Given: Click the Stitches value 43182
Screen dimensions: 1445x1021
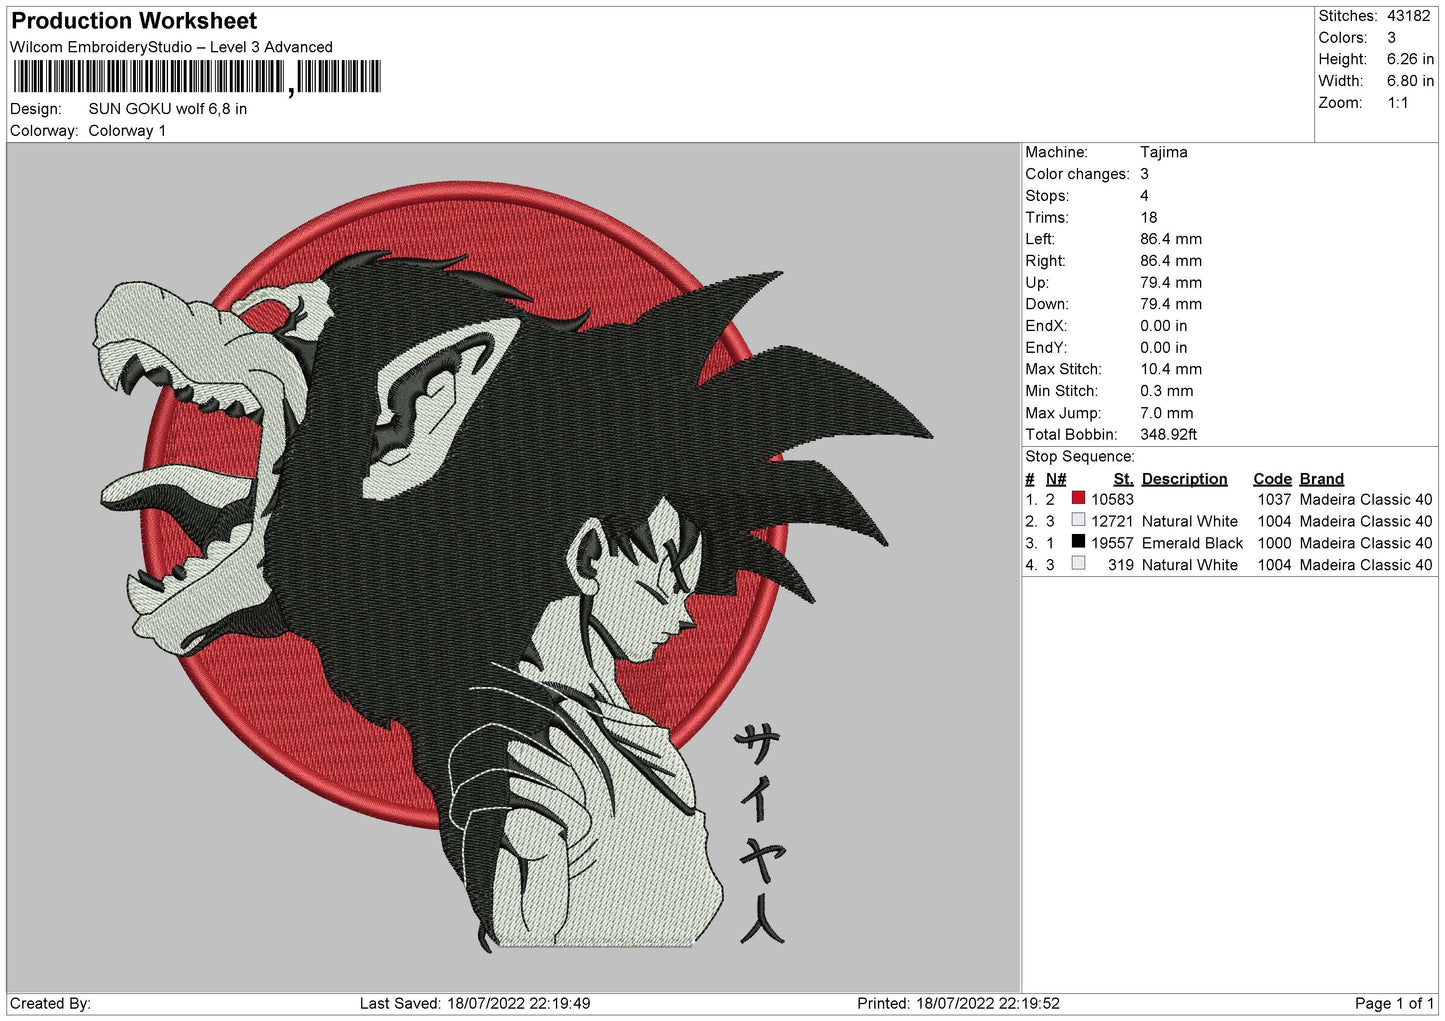Looking at the screenshot, I should pos(1408,16).
